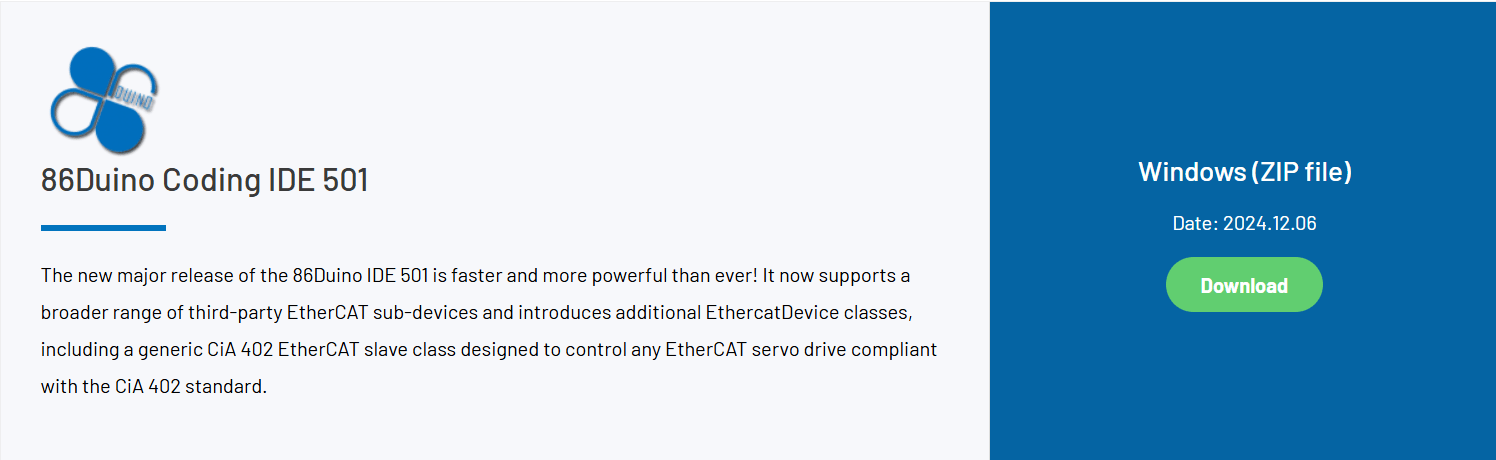Click the final line "with the CiA 402 standard."
This screenshot has height=460, width=1496.
coord(154,387)
